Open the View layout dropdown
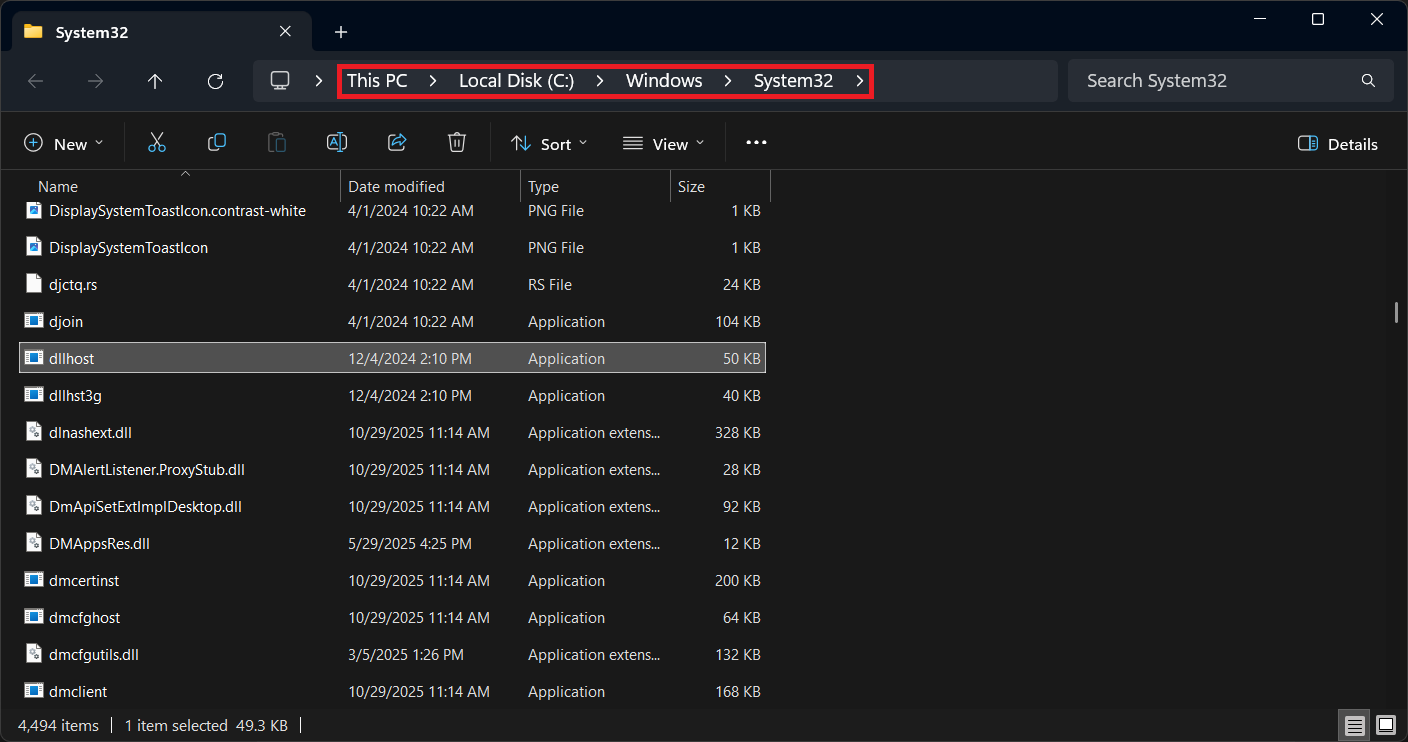Image resolution: width=1408 pixels, height=742 pixels. (663, 144)
